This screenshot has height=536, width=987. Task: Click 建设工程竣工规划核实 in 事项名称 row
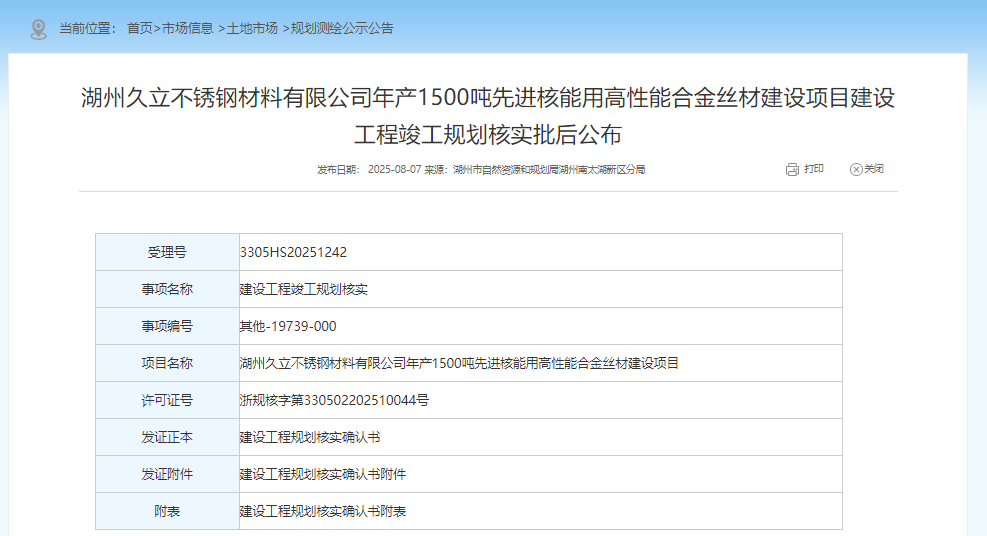click(x=304, y=289)
